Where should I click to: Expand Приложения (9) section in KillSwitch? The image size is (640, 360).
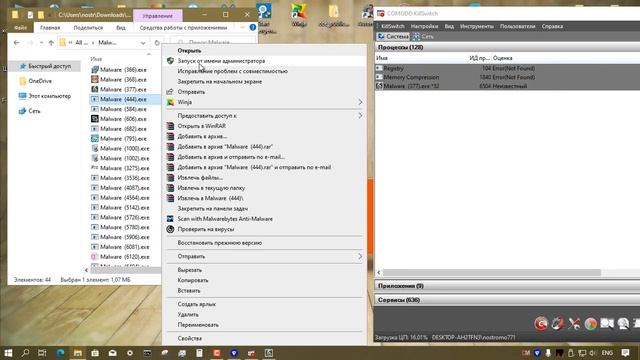507,286
